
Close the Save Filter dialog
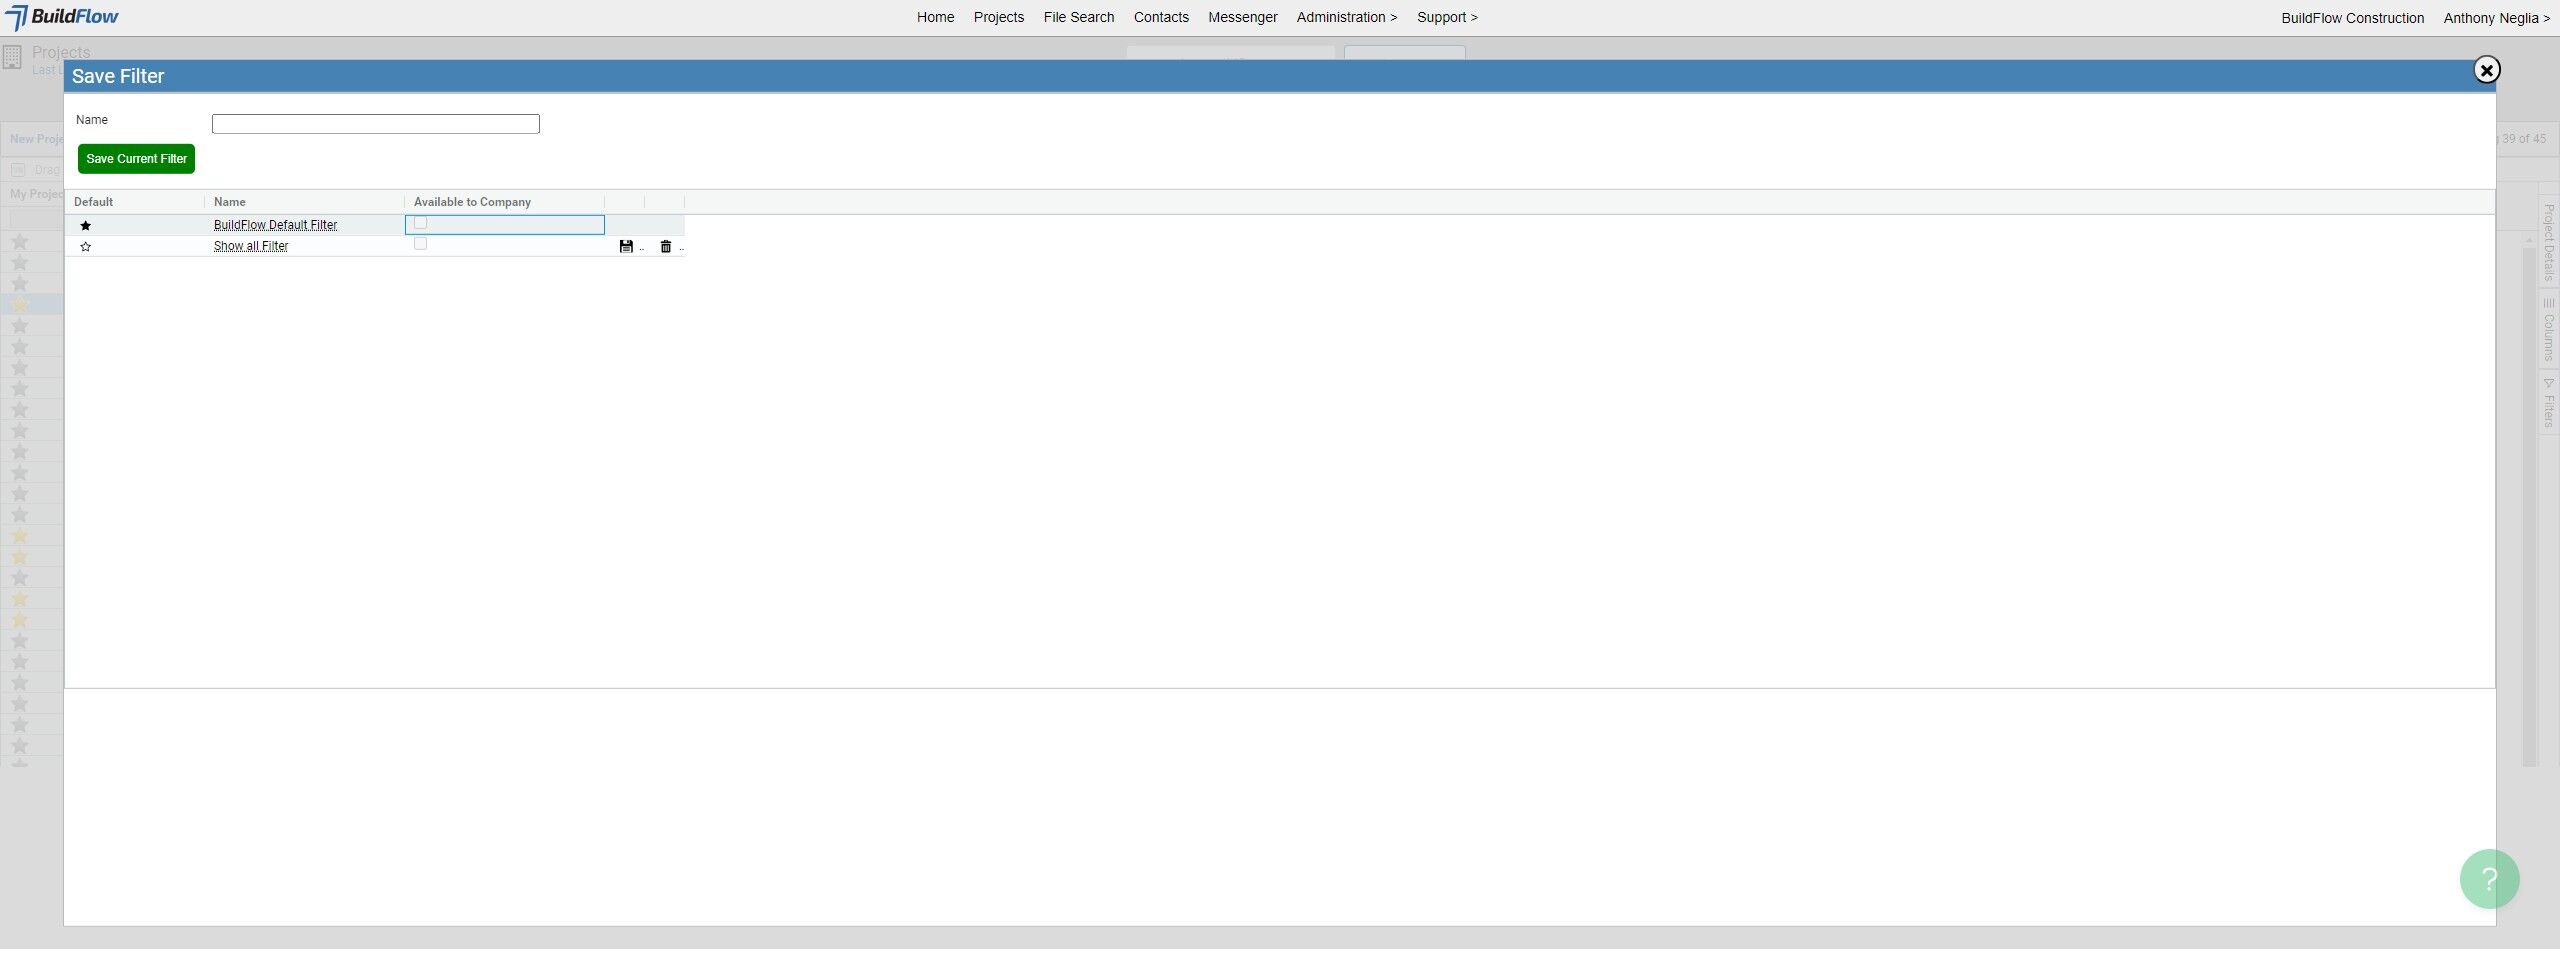click(2486, 70)
